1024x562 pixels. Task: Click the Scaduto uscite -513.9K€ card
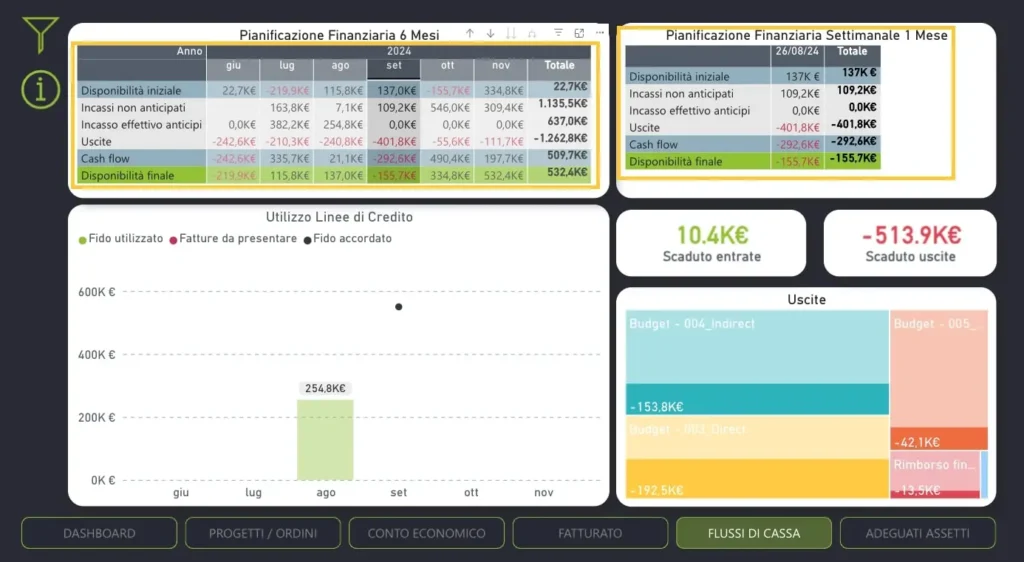pos(910,243)
